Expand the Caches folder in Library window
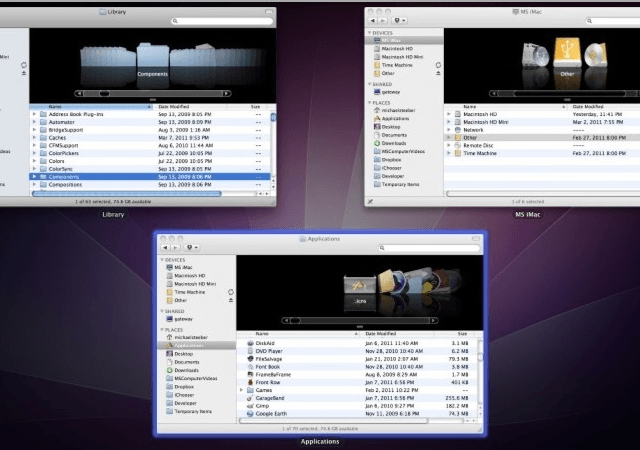 [34, 138]
